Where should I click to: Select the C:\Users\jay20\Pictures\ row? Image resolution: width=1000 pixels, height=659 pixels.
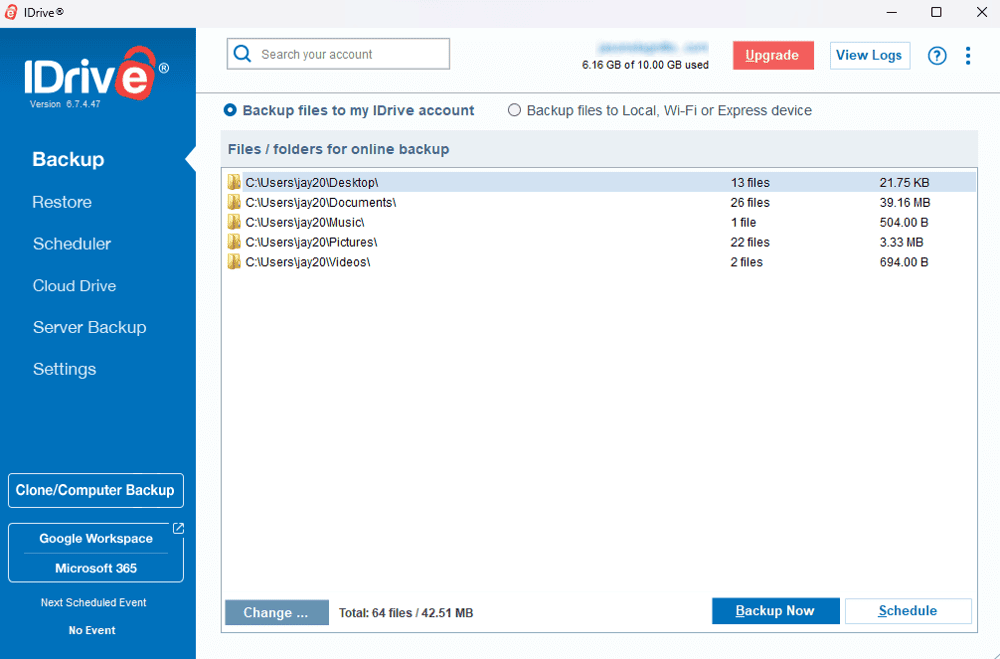click(601, 242)
